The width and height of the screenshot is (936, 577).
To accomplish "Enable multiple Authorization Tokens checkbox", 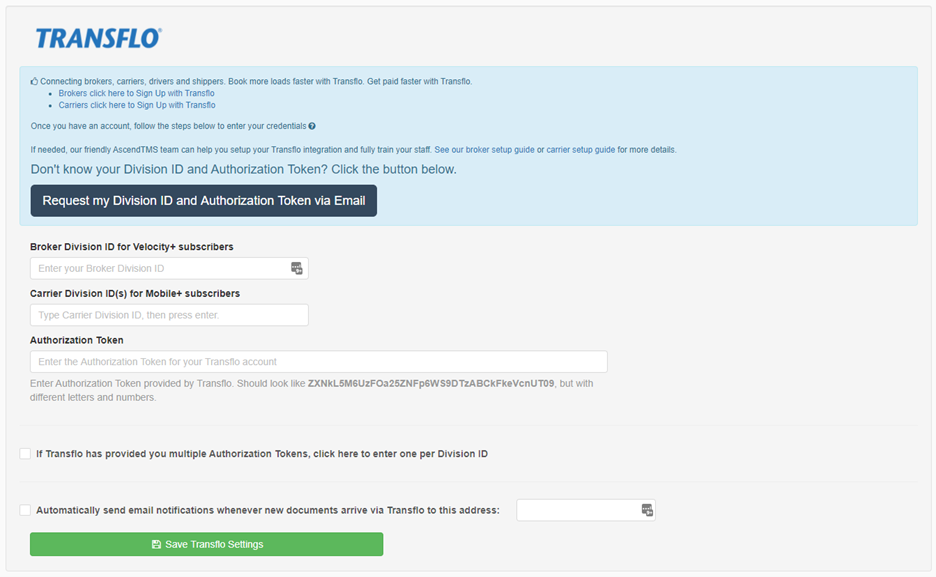I will [x=25, y=454].
